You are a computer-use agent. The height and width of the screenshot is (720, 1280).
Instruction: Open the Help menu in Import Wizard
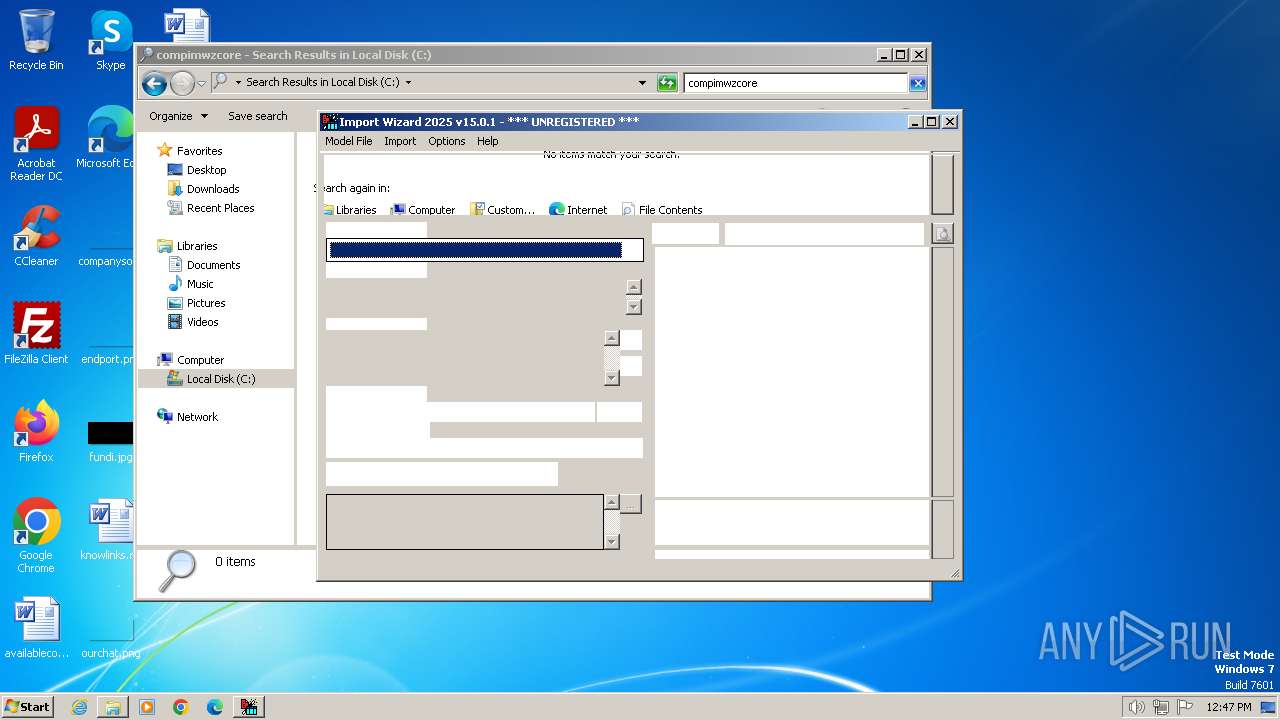(487, 141)
